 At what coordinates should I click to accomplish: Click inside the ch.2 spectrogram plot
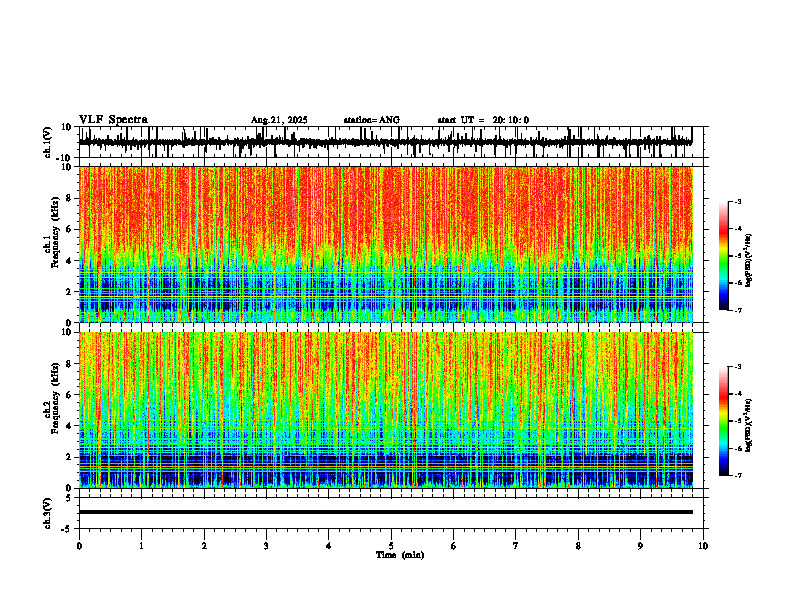(385, 410)
